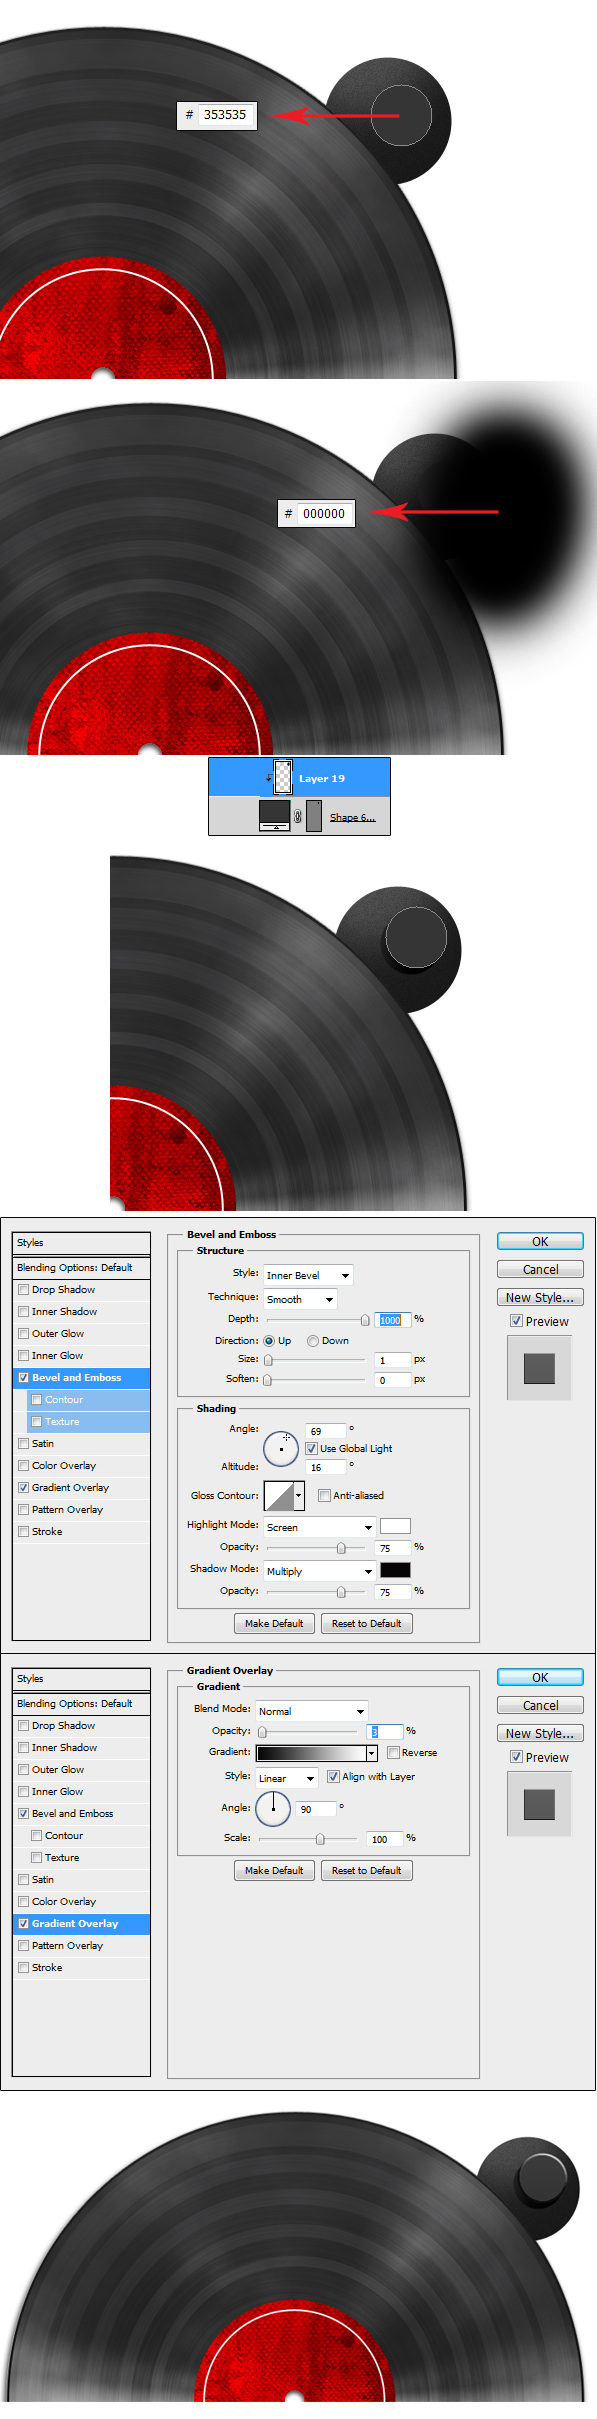Image resolution: width=597 pixels, height=2419 pixels.
Task: Select the Layer 19 thumbnail in layers panel
Action: click(x=283, y=777)
